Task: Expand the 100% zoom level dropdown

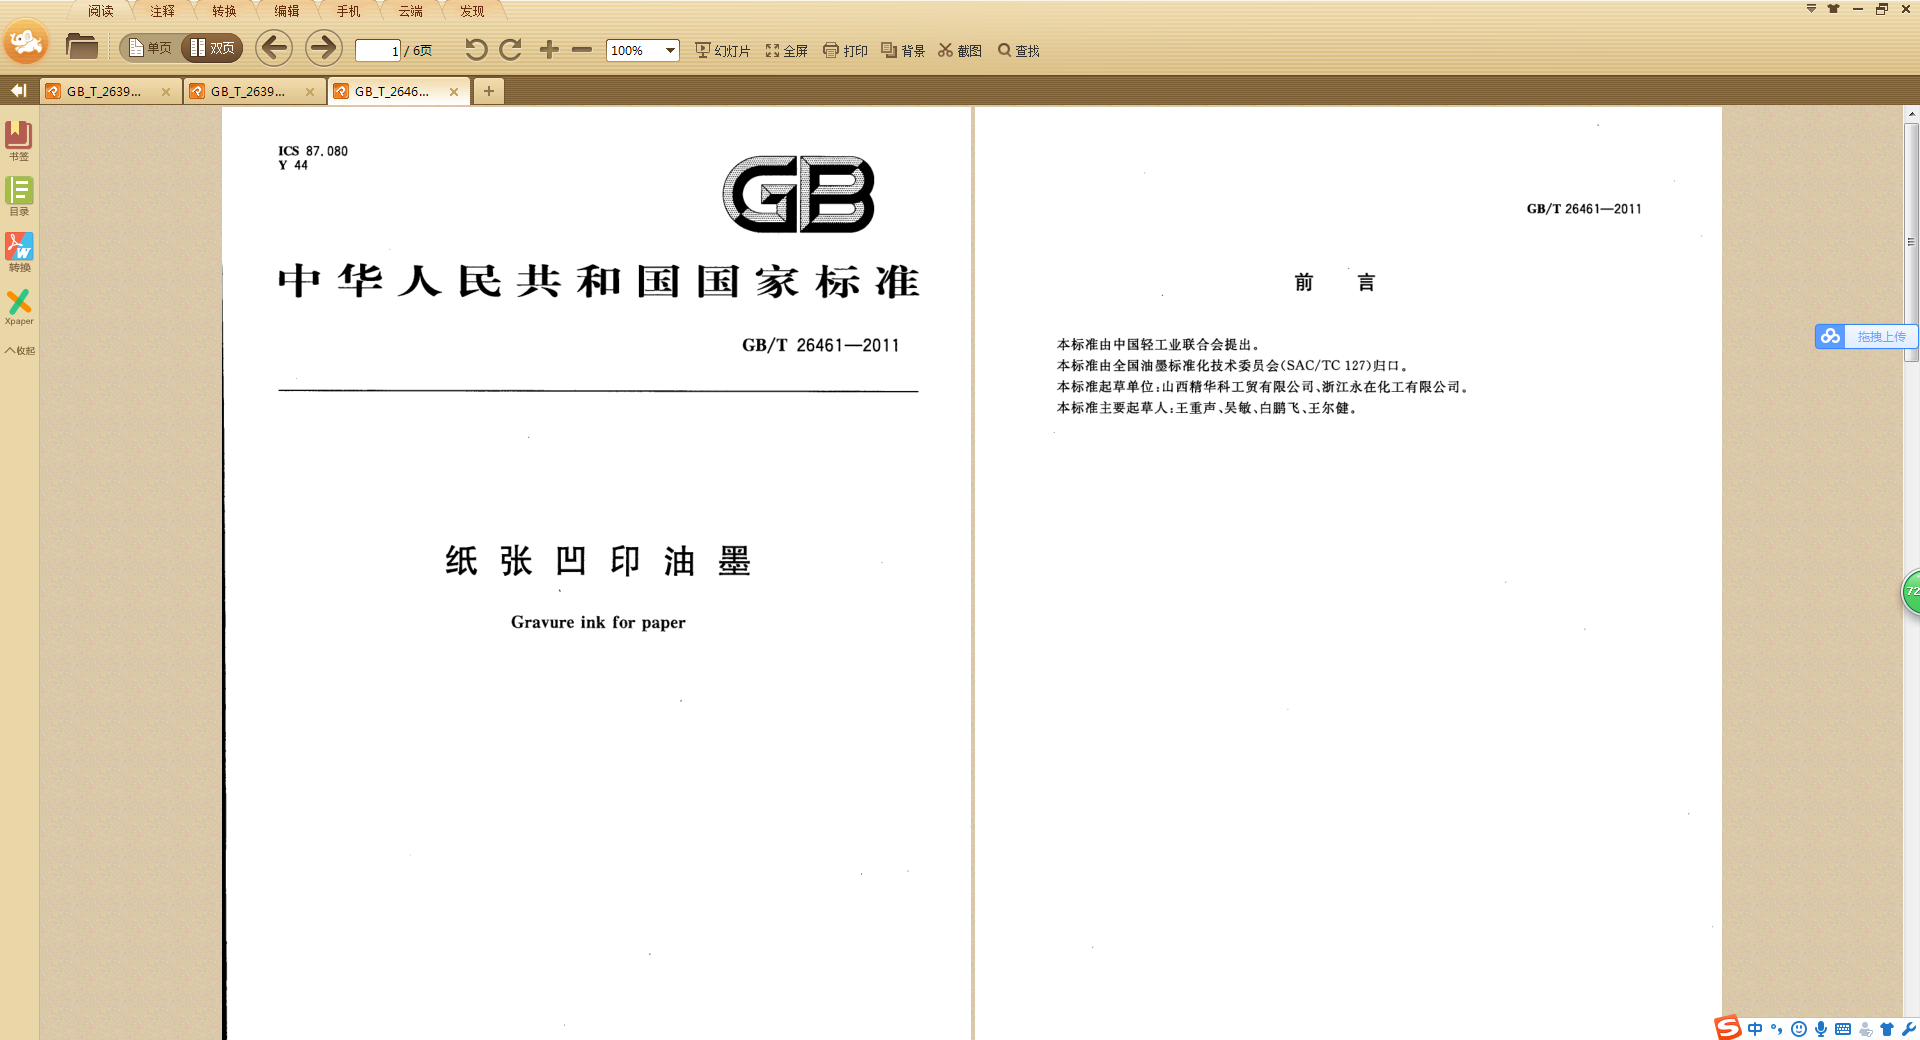Action: point(670,51)
